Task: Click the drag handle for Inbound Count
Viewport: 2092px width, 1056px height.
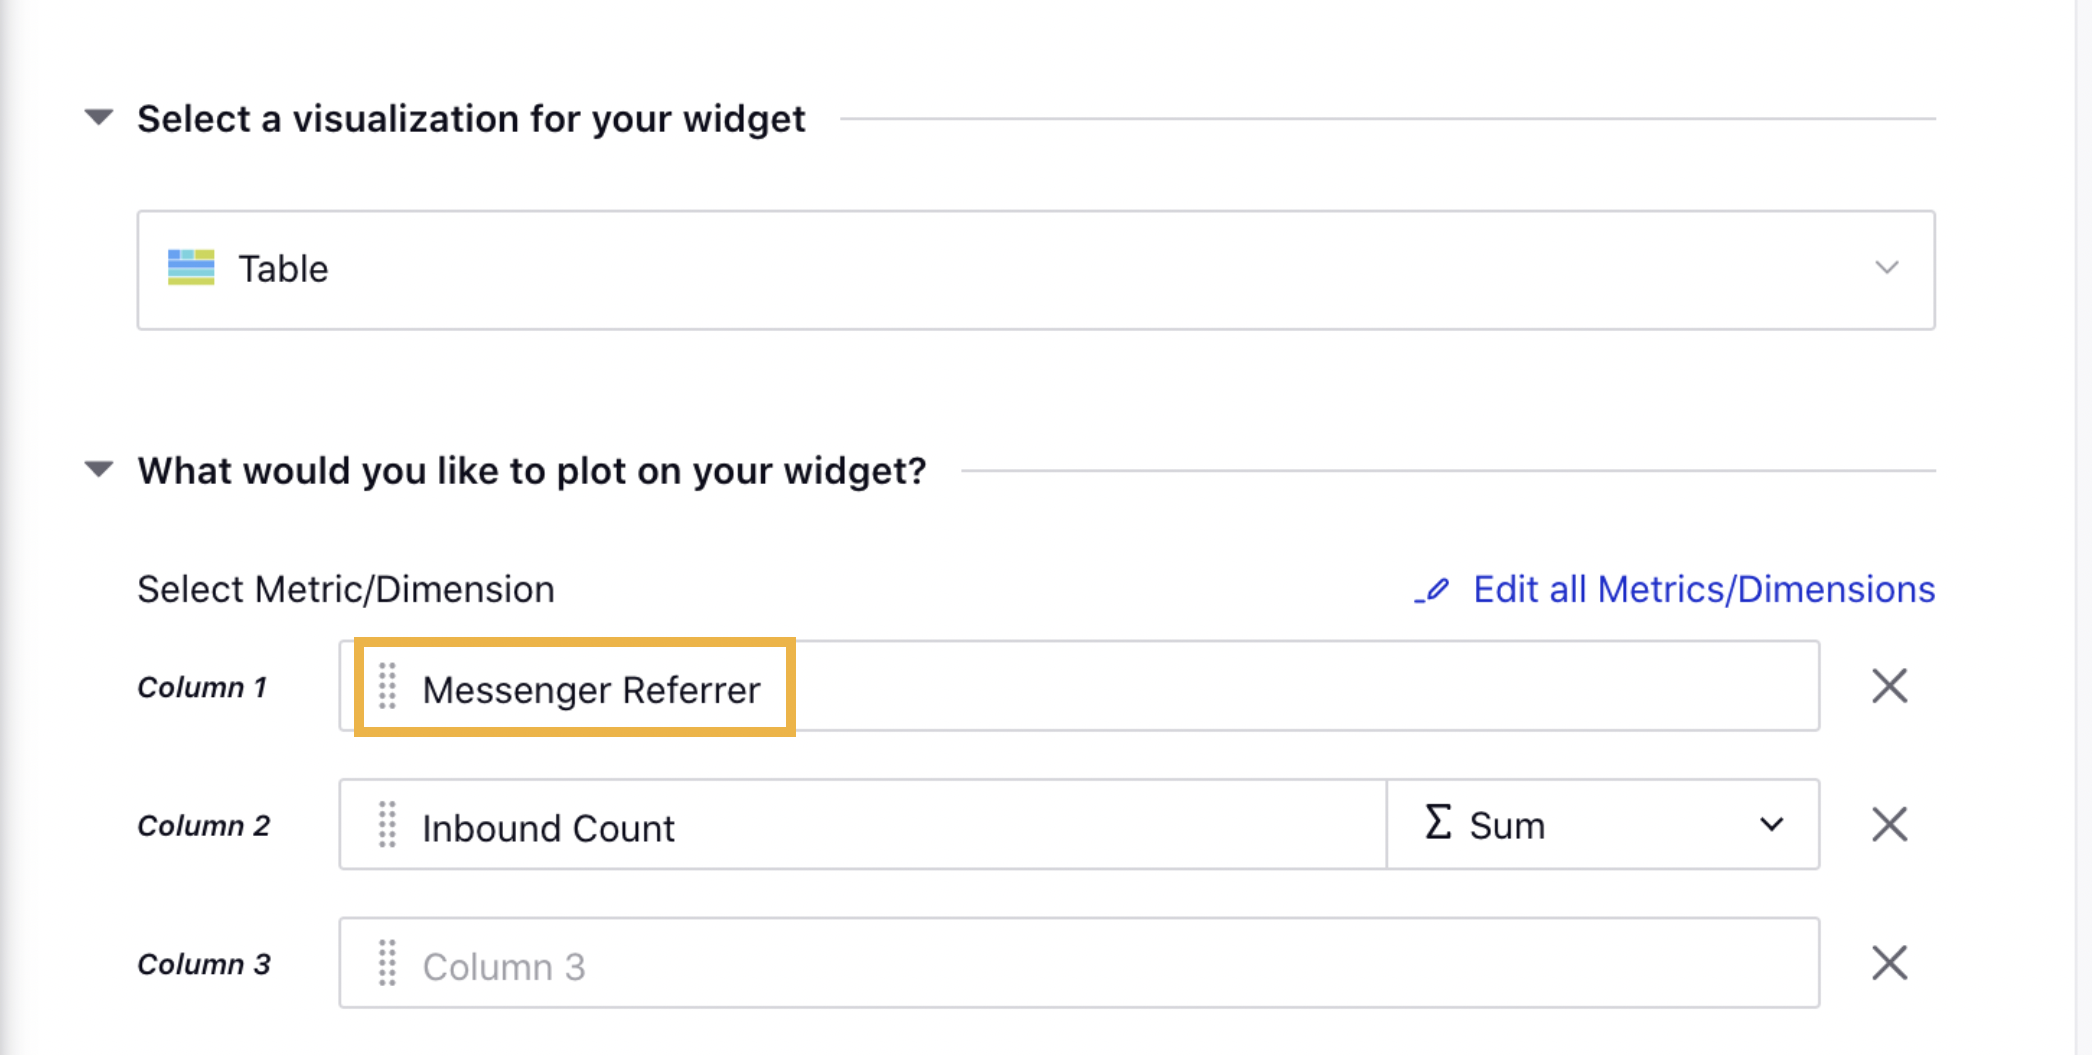Action: [387, 825]
